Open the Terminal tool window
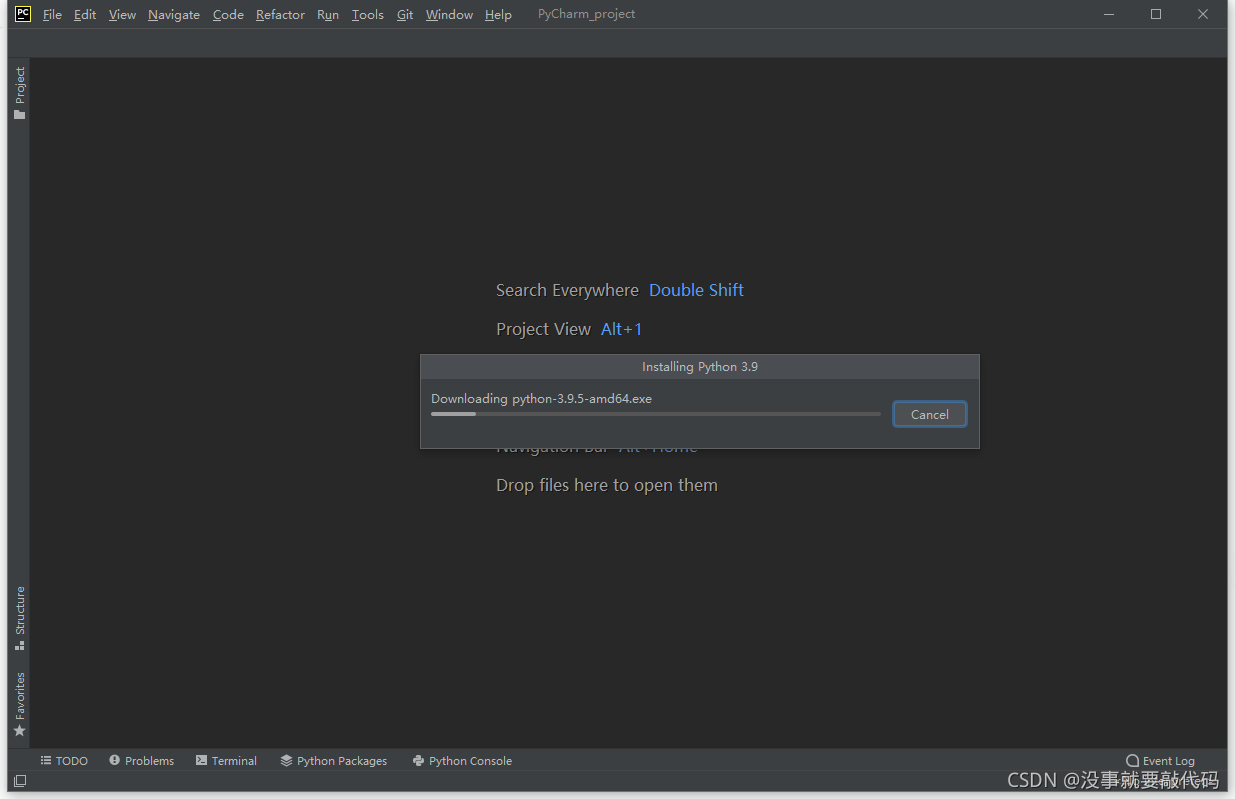The height and width of the screenshot is (799, 1235). [x=226, y=760]
